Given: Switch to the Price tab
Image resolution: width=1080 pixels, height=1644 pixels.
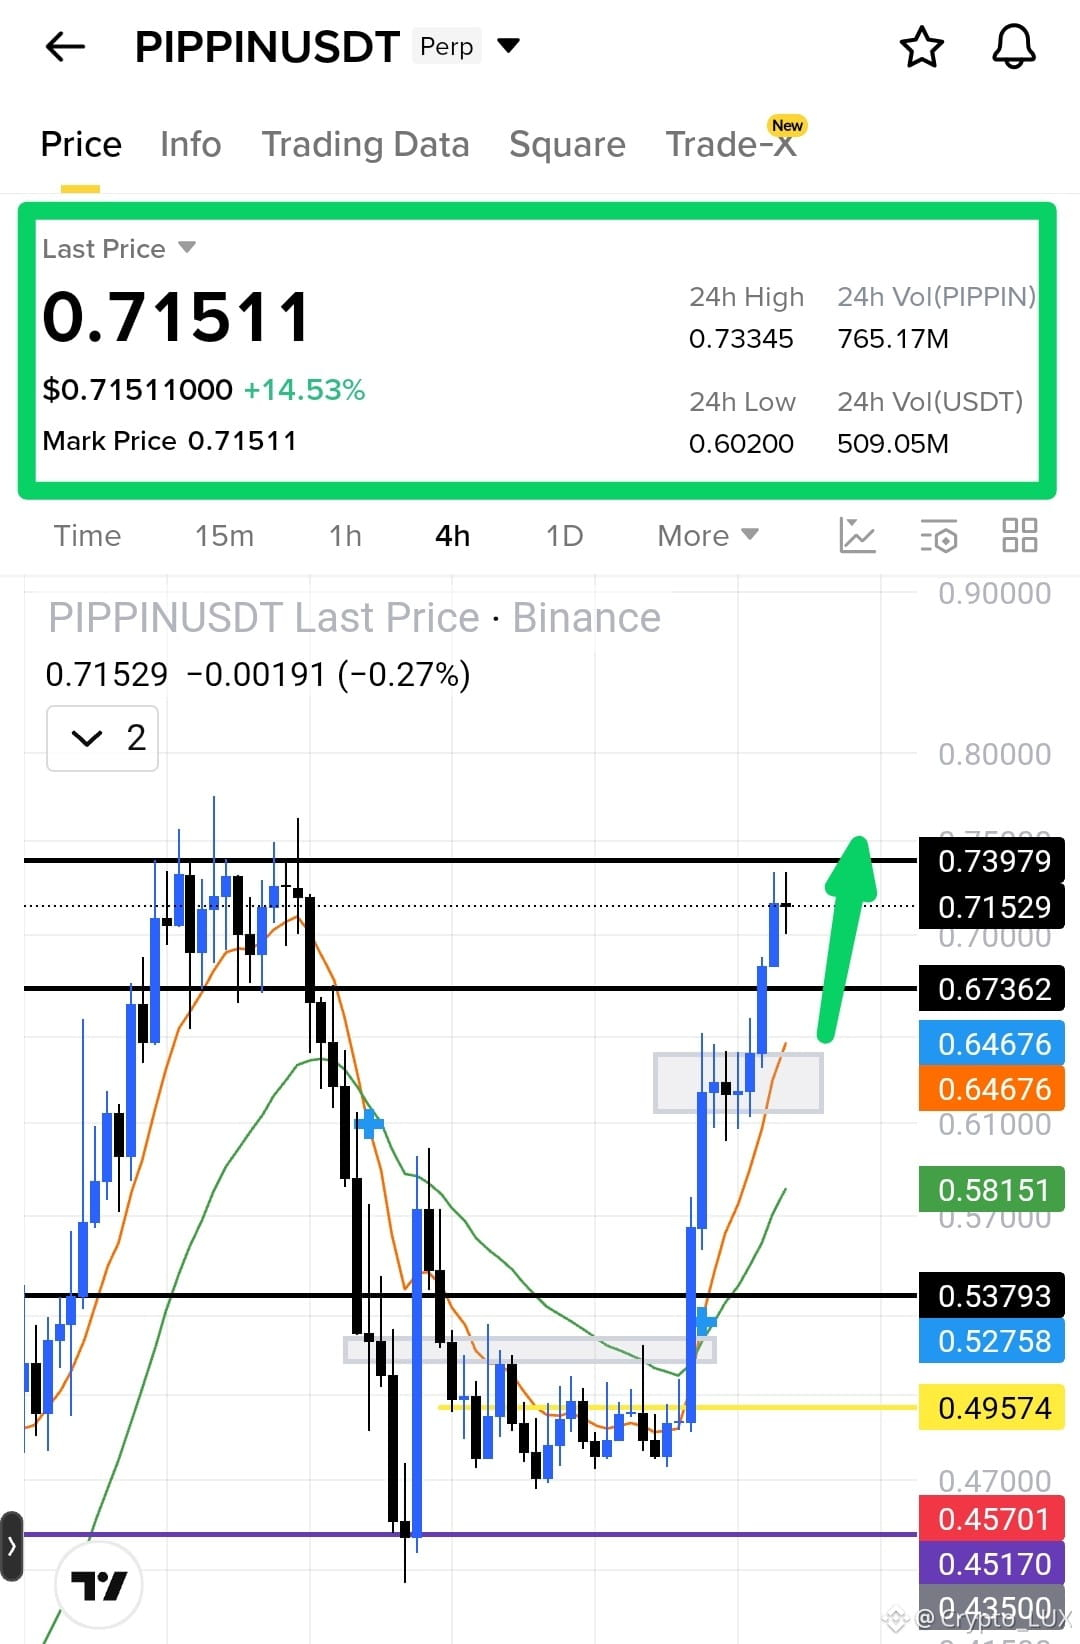Looking at the screenshot, I should [81, 144].
